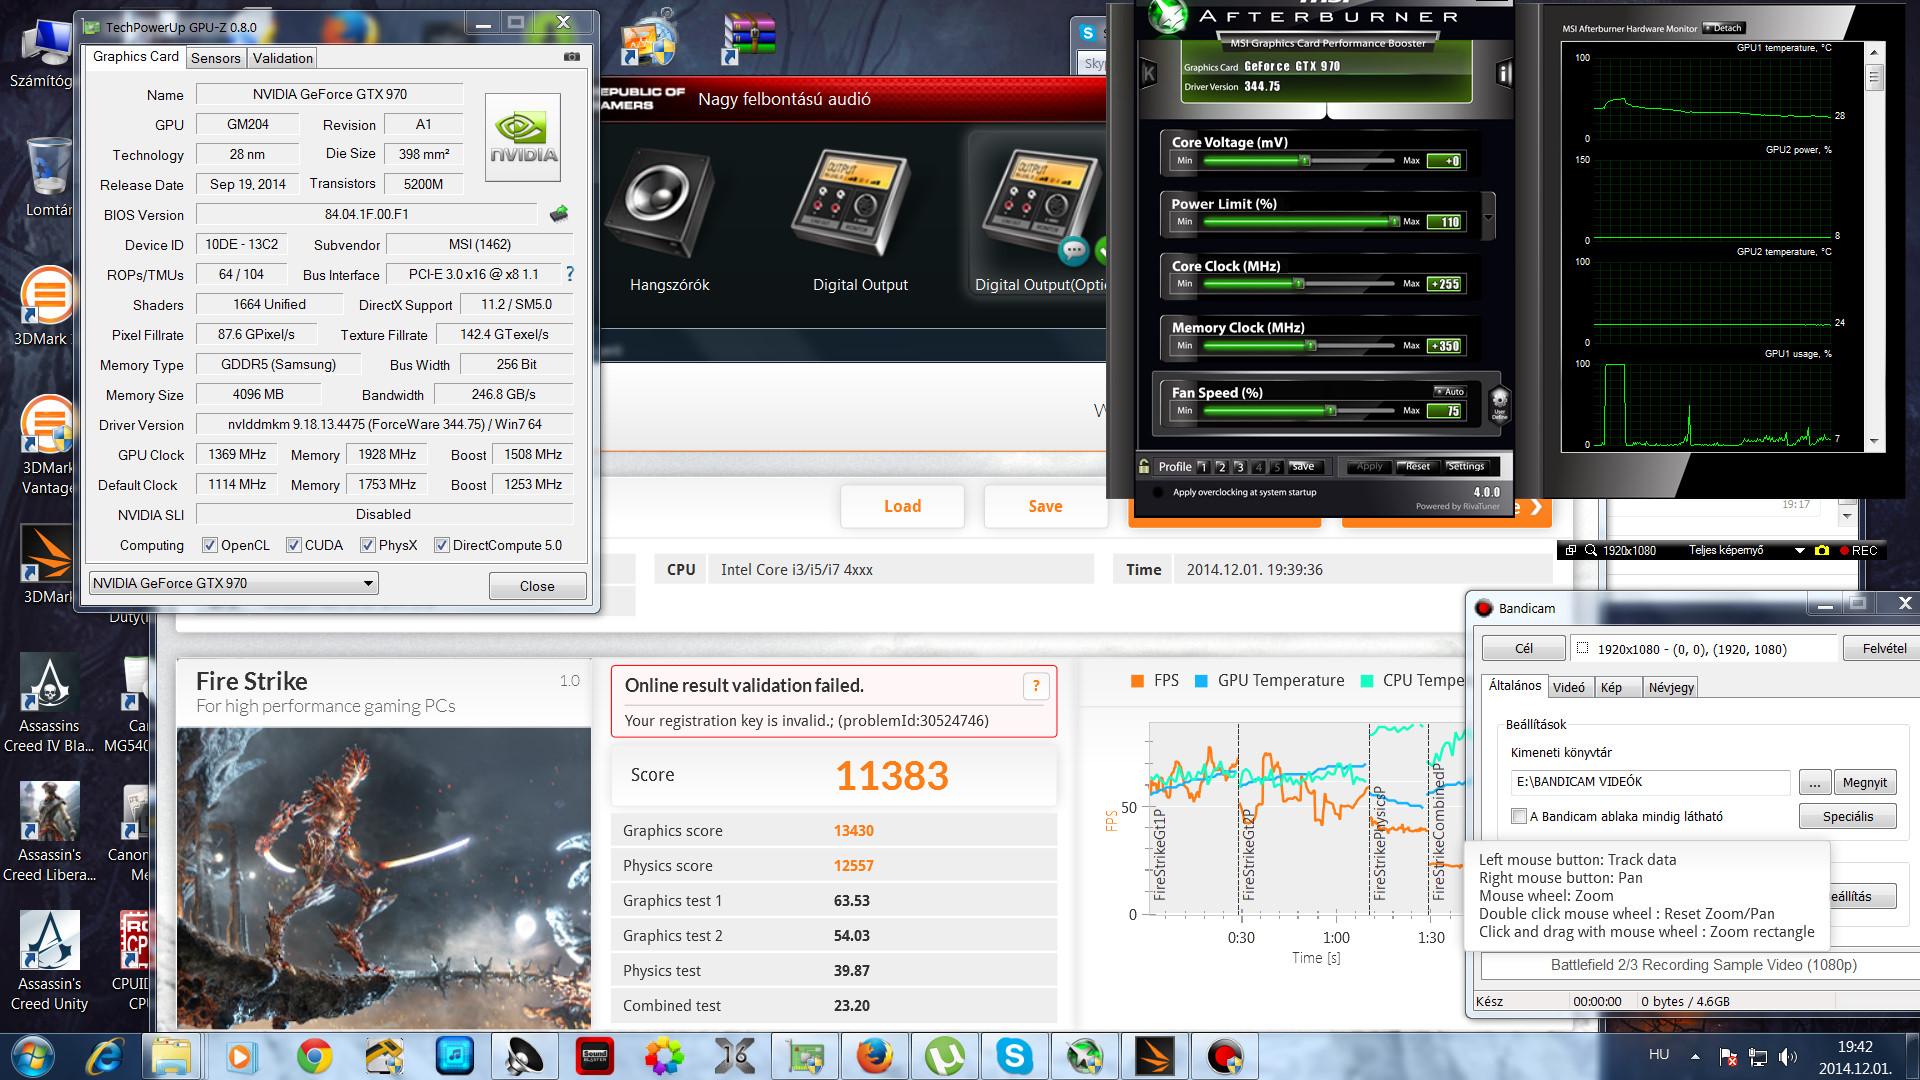
Task: Open the Teljes képernyő mode dropdown
Action: [x=1800, y=551]
